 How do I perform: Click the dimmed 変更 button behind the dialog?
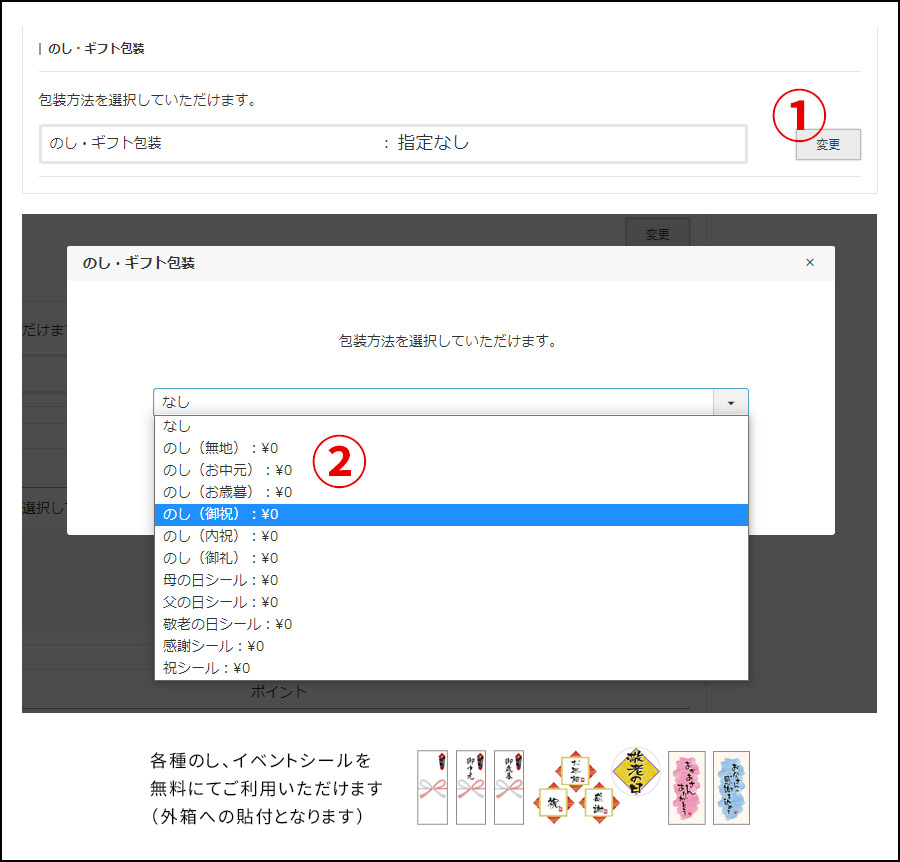point(657,234)
